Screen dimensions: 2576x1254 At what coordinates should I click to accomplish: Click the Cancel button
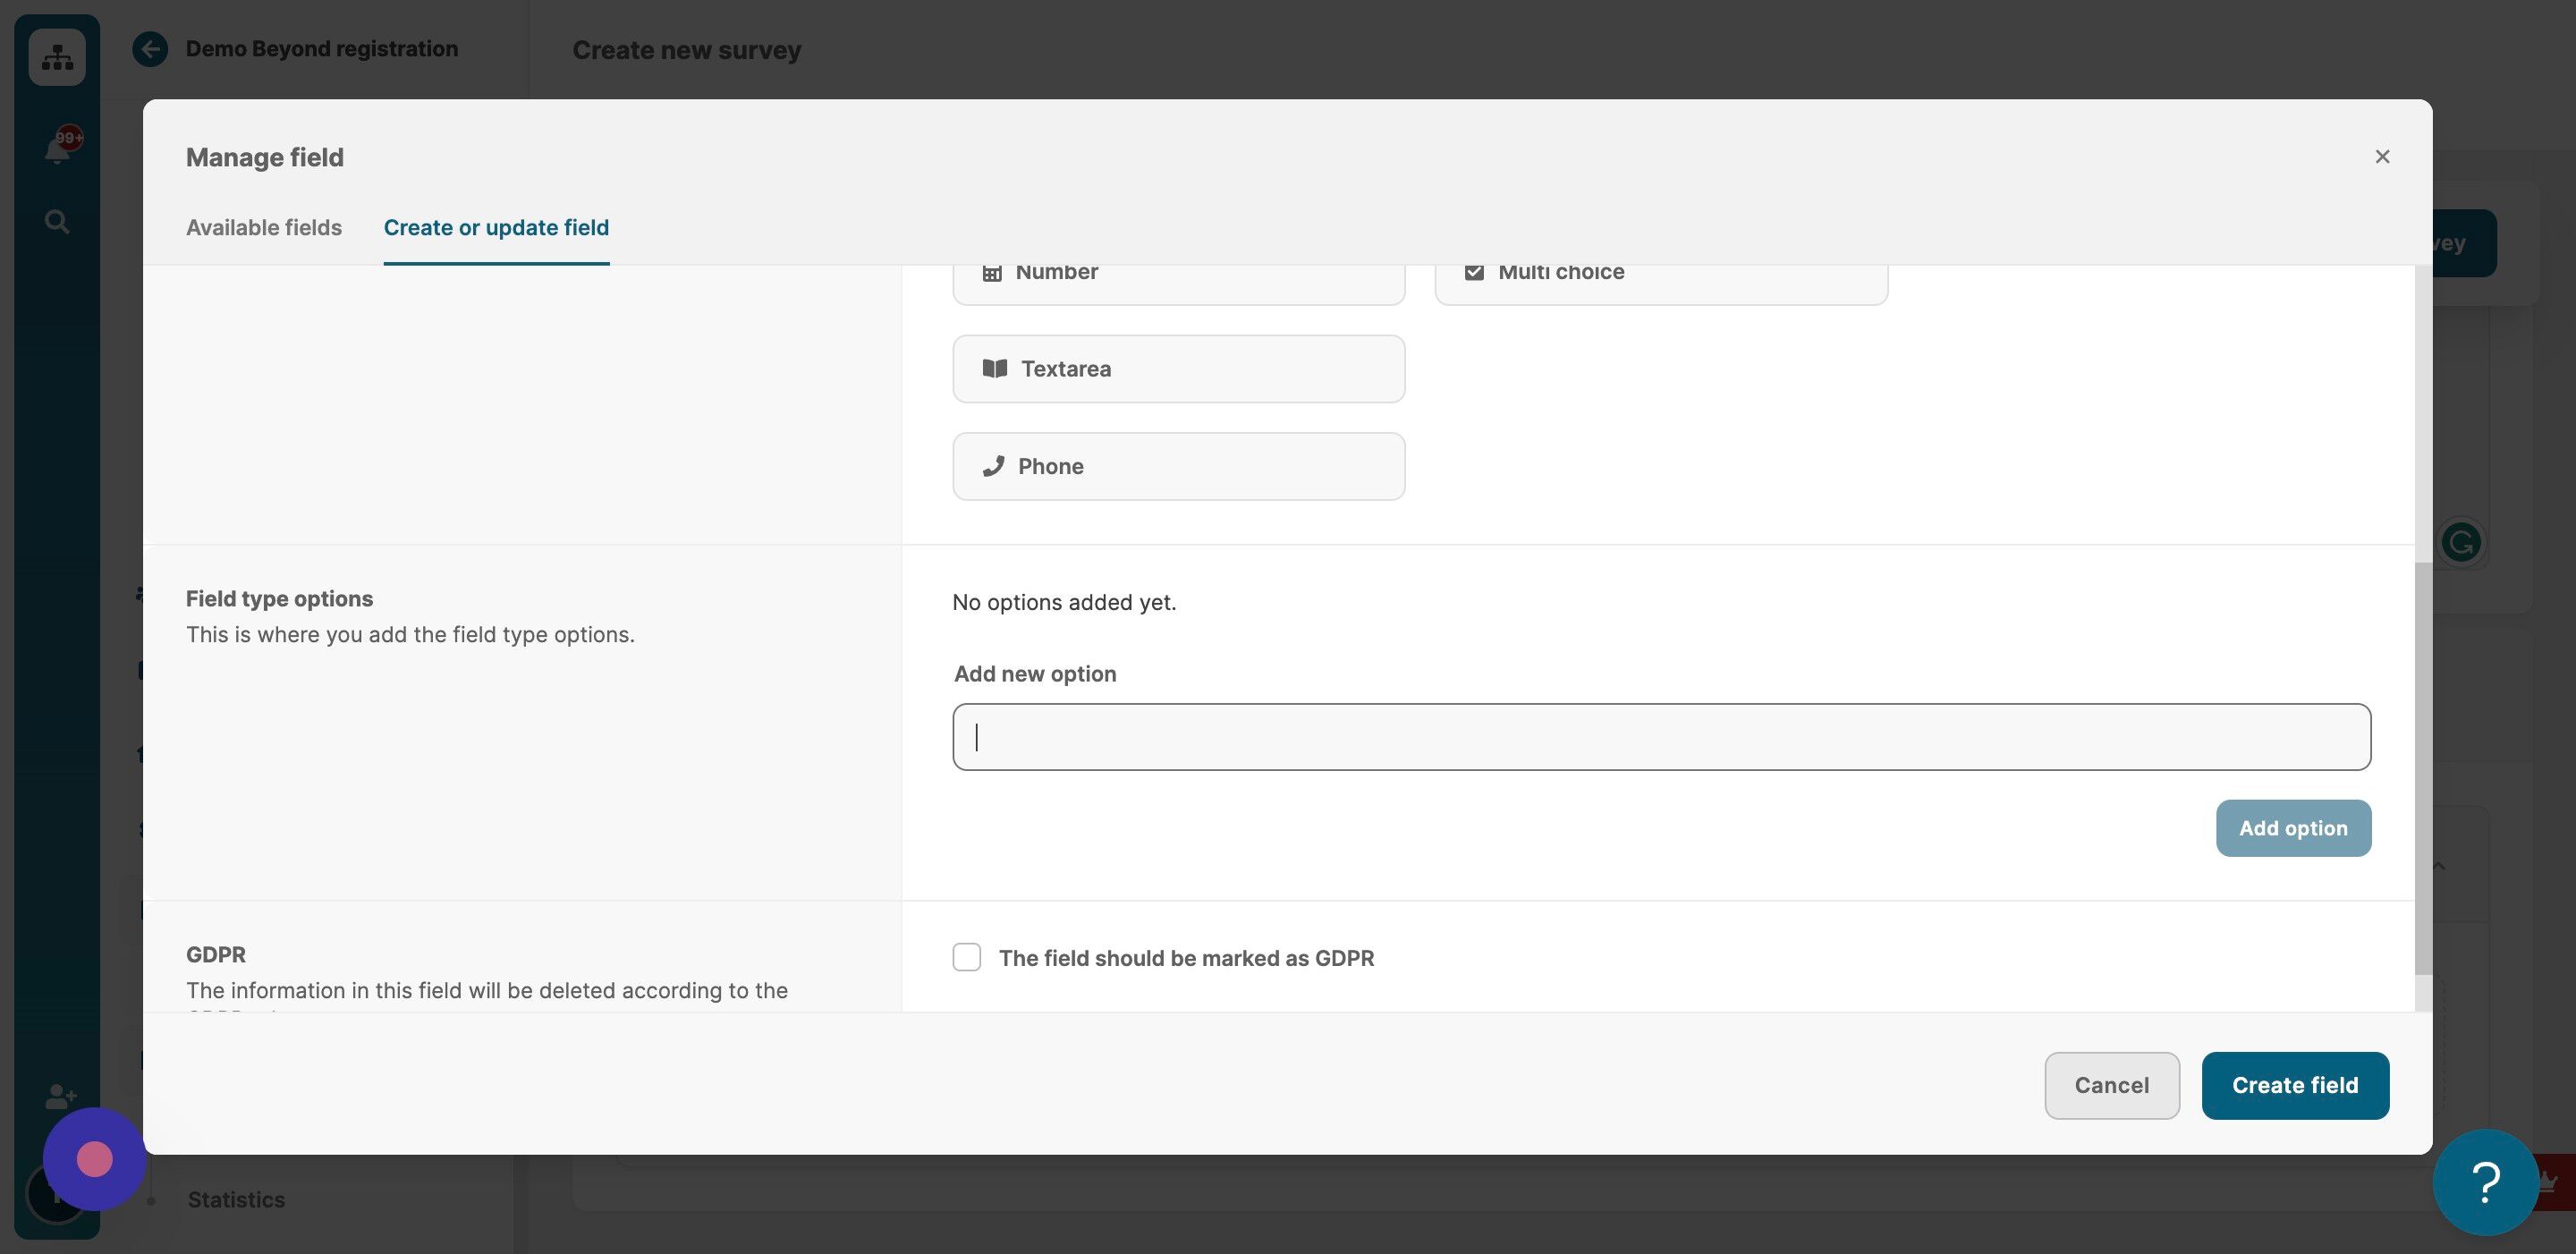coord(2111,1085)
